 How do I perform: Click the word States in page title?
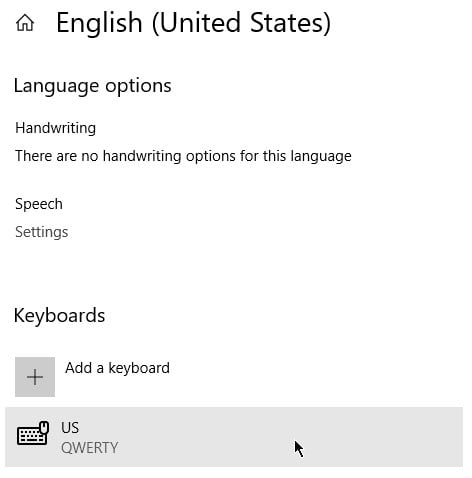290,23
